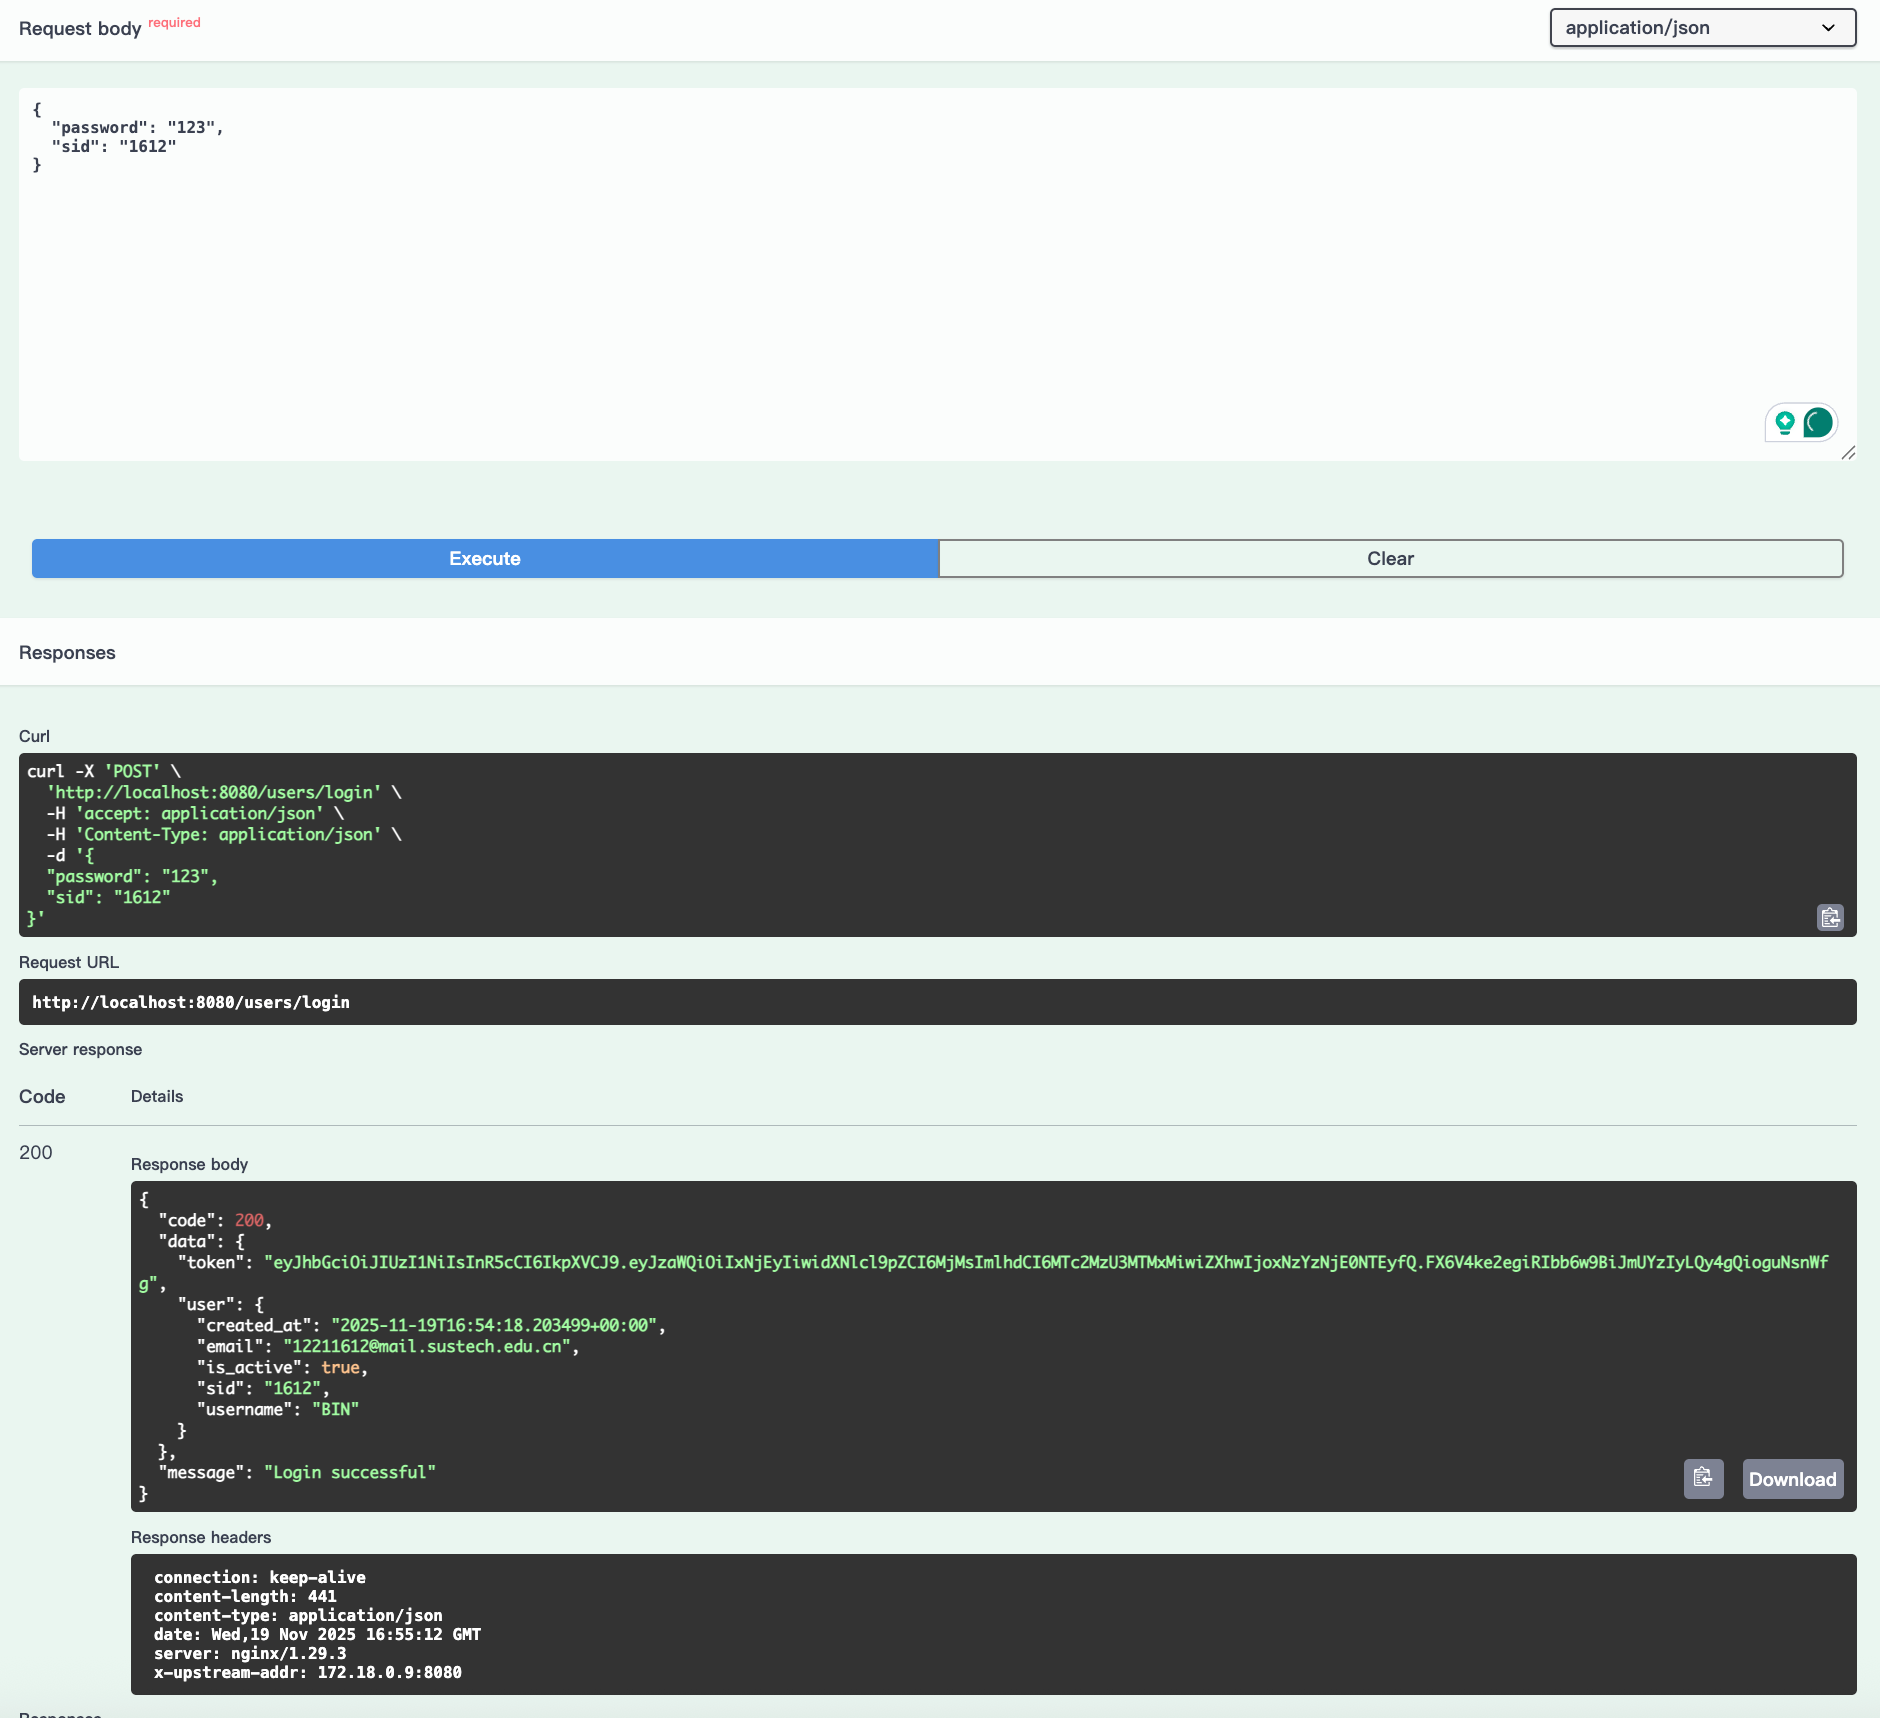The height and width of the screenshot is (1718, 1880).
Task: Click inside the request body JSON editor
Action: coord(936,273)
